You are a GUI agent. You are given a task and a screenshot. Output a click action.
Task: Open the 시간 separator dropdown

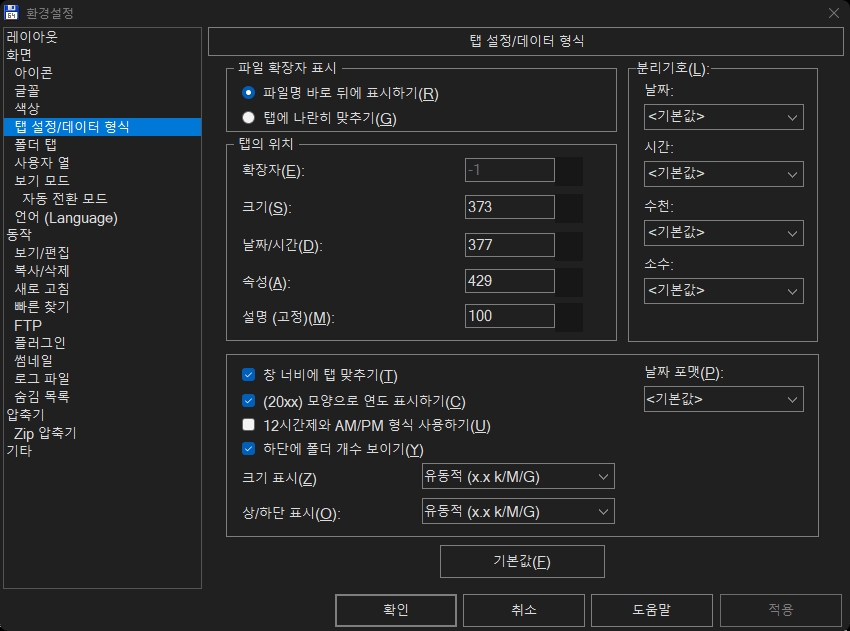723,174
